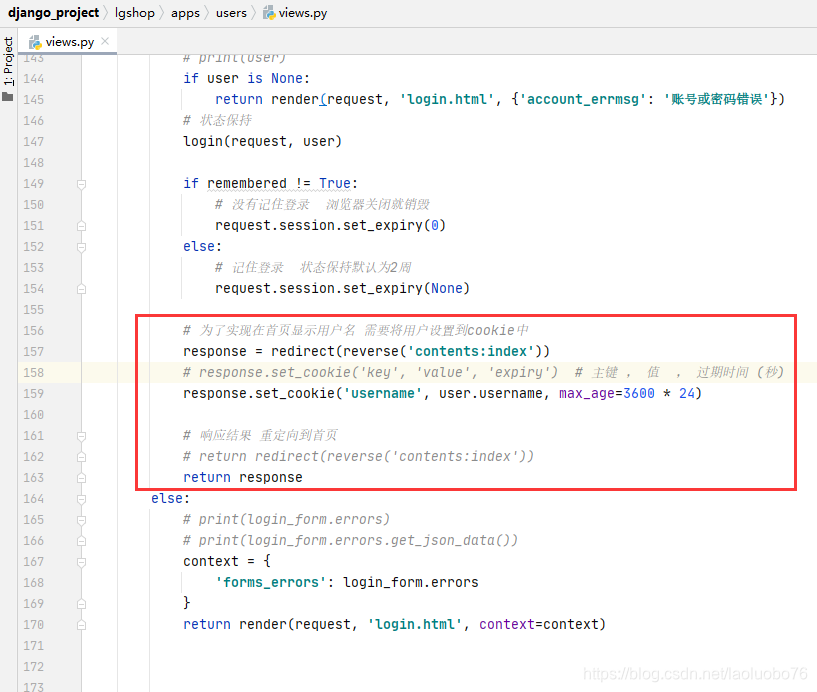
Task: Collapse fold marker at line 170
Action: tap(81, 625)
